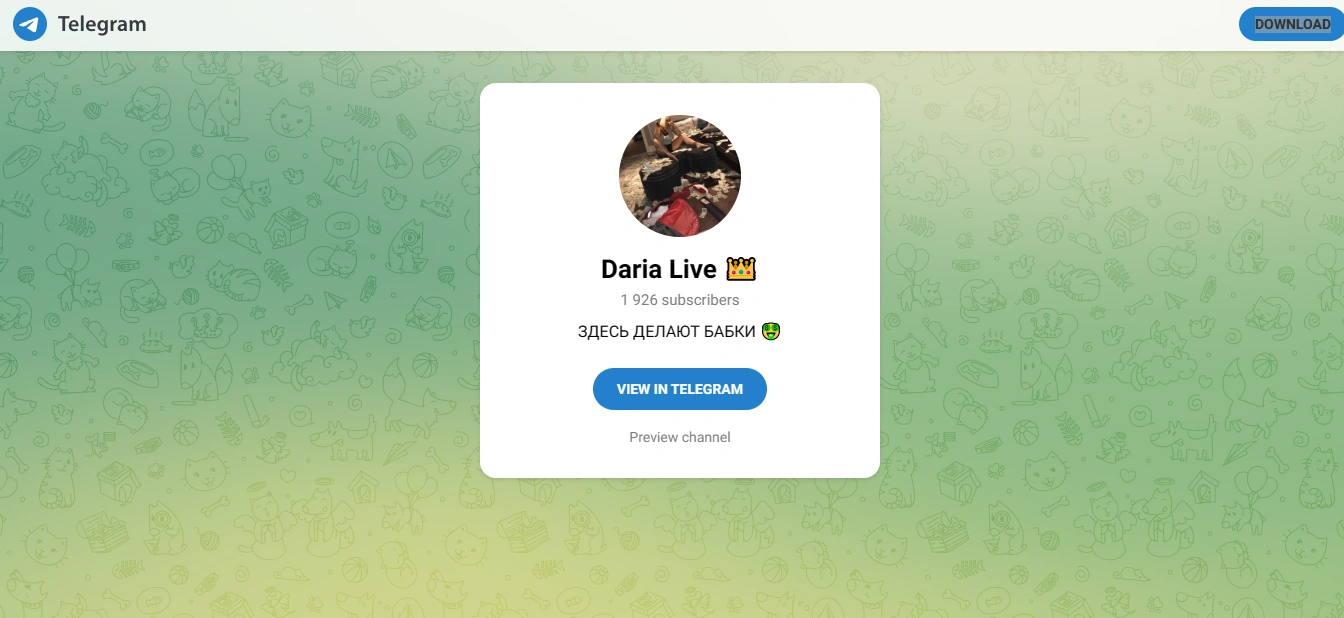
Task: Click doodle background beneath the channel card
Action: coord(680,550)
